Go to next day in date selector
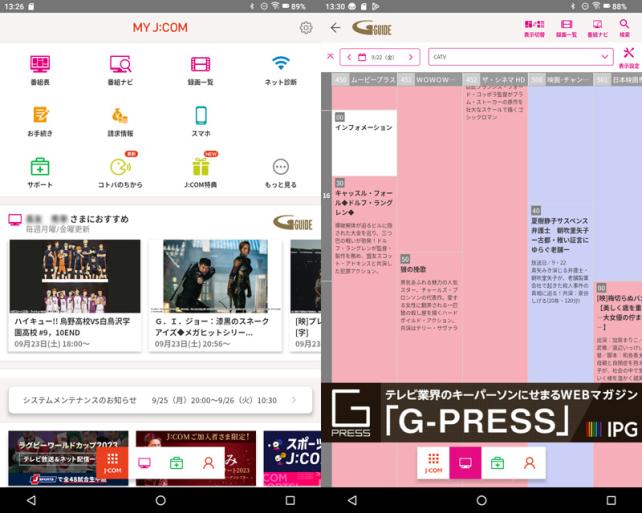This screenshot has width=642, height=513. 411,57
